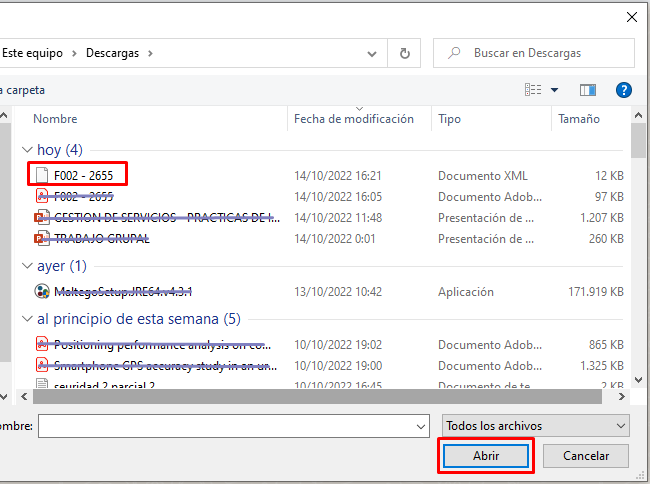Click the file name input field
The height and width of the screenshot is (484, 650).
234,426
